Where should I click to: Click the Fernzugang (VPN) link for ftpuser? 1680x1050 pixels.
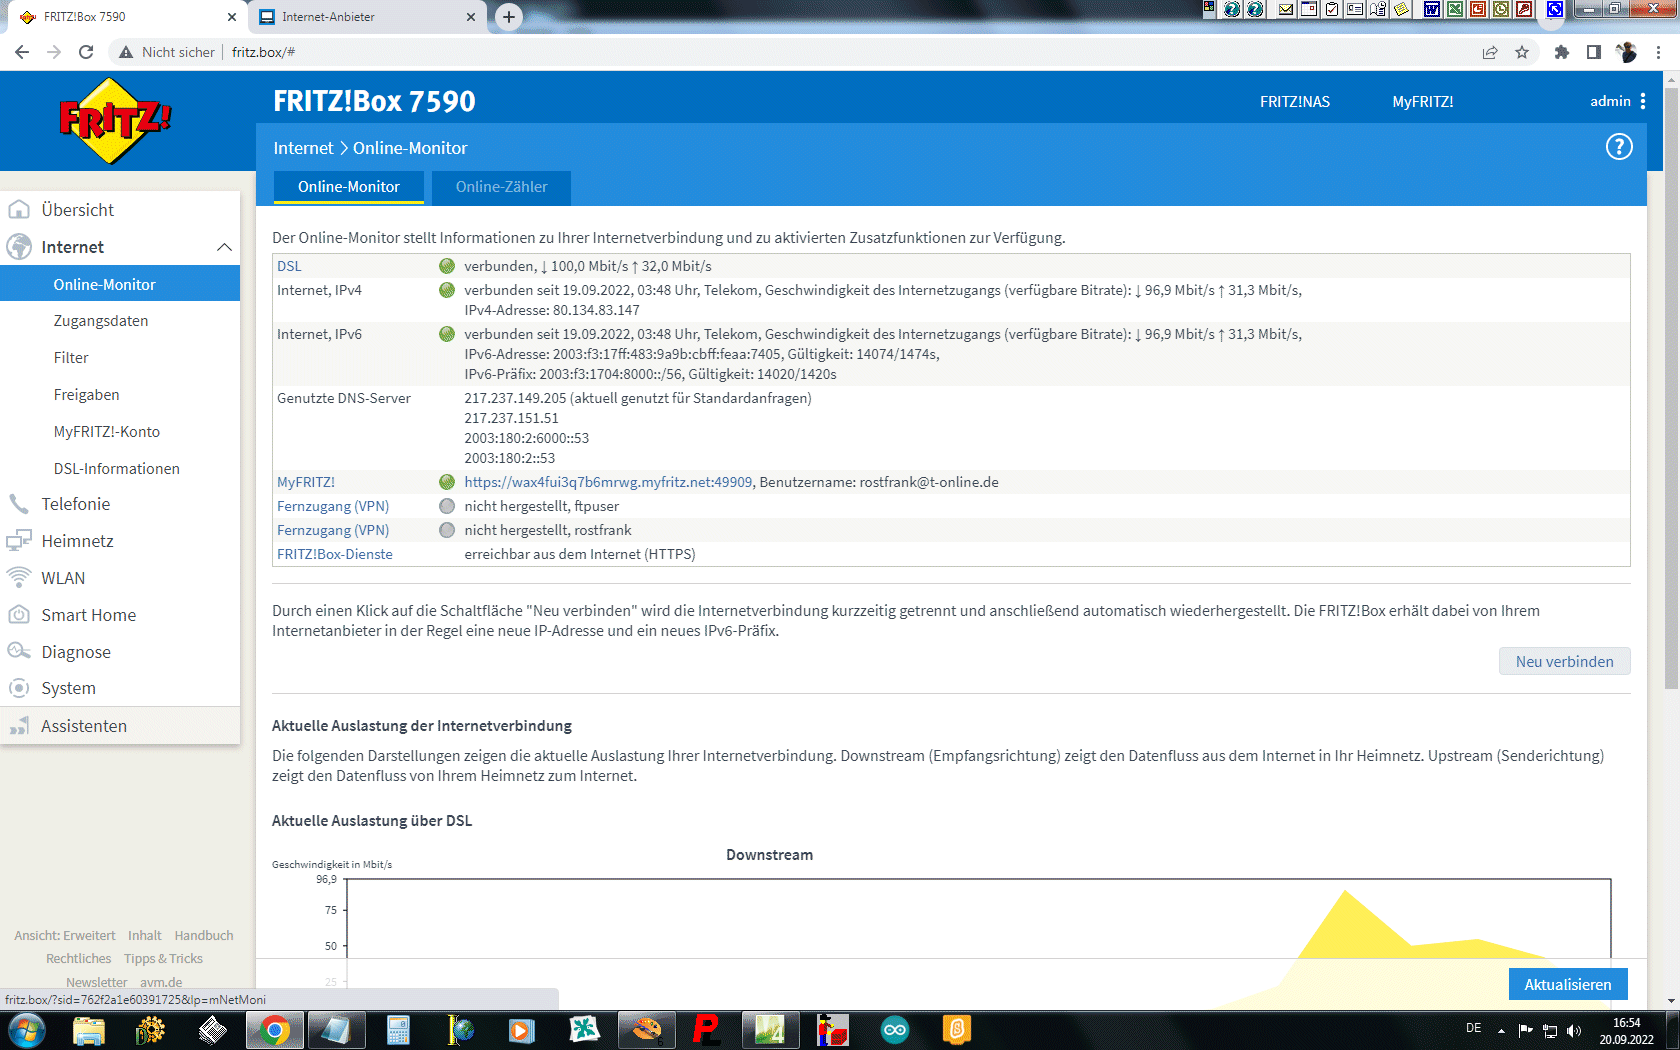coord(333,506)
